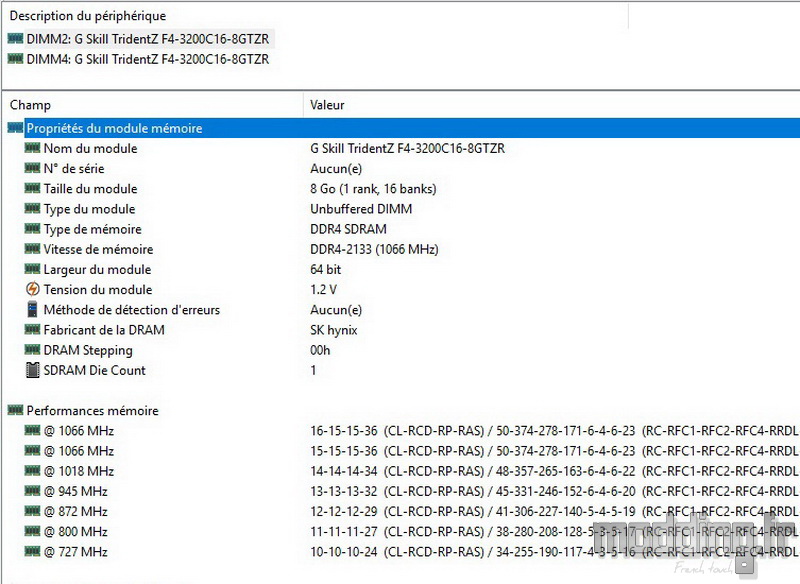Click lightning icon for Tension du module

tap(32, 289)
